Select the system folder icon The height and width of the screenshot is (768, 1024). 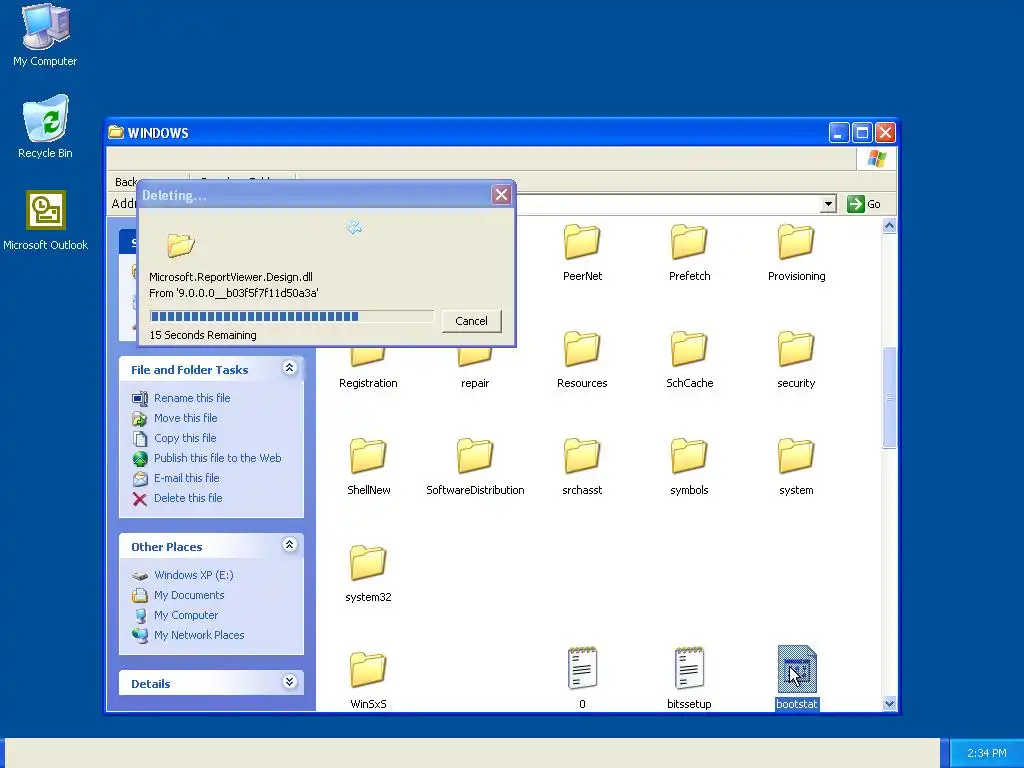pos(796,457)
